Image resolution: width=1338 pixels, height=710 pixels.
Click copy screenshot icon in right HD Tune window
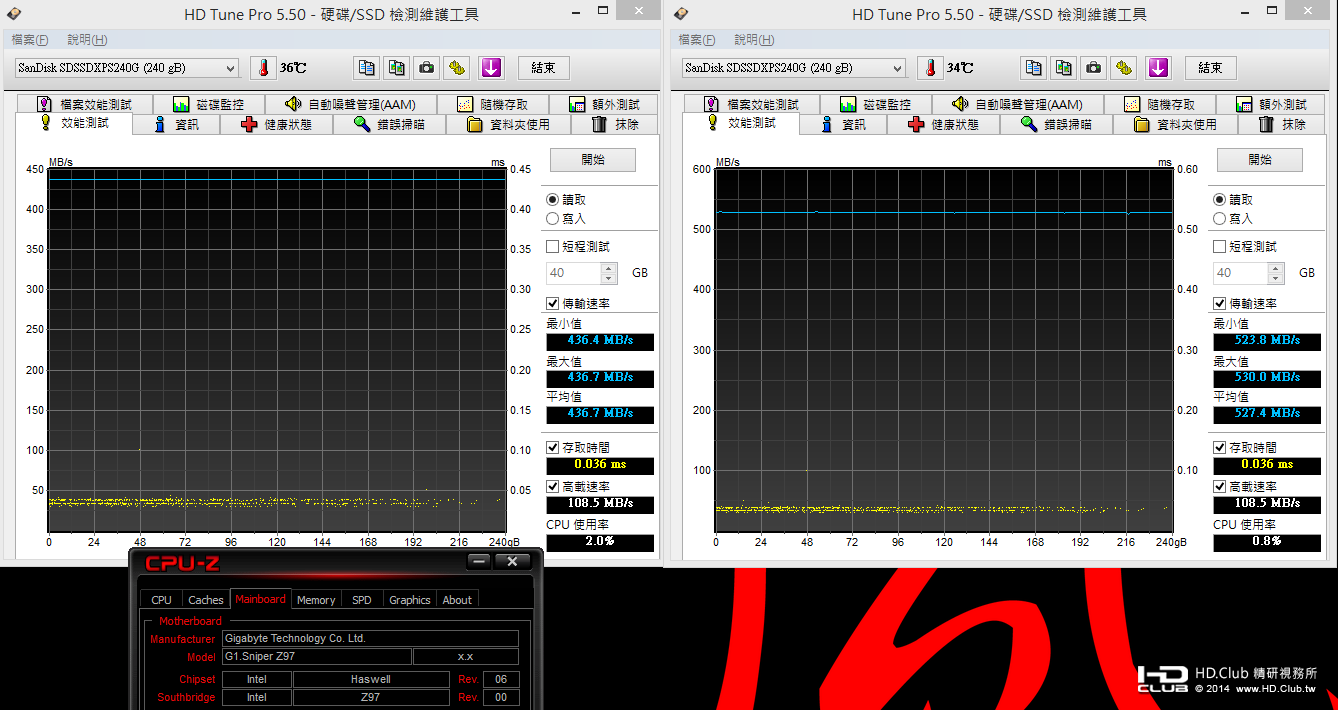1064,68
